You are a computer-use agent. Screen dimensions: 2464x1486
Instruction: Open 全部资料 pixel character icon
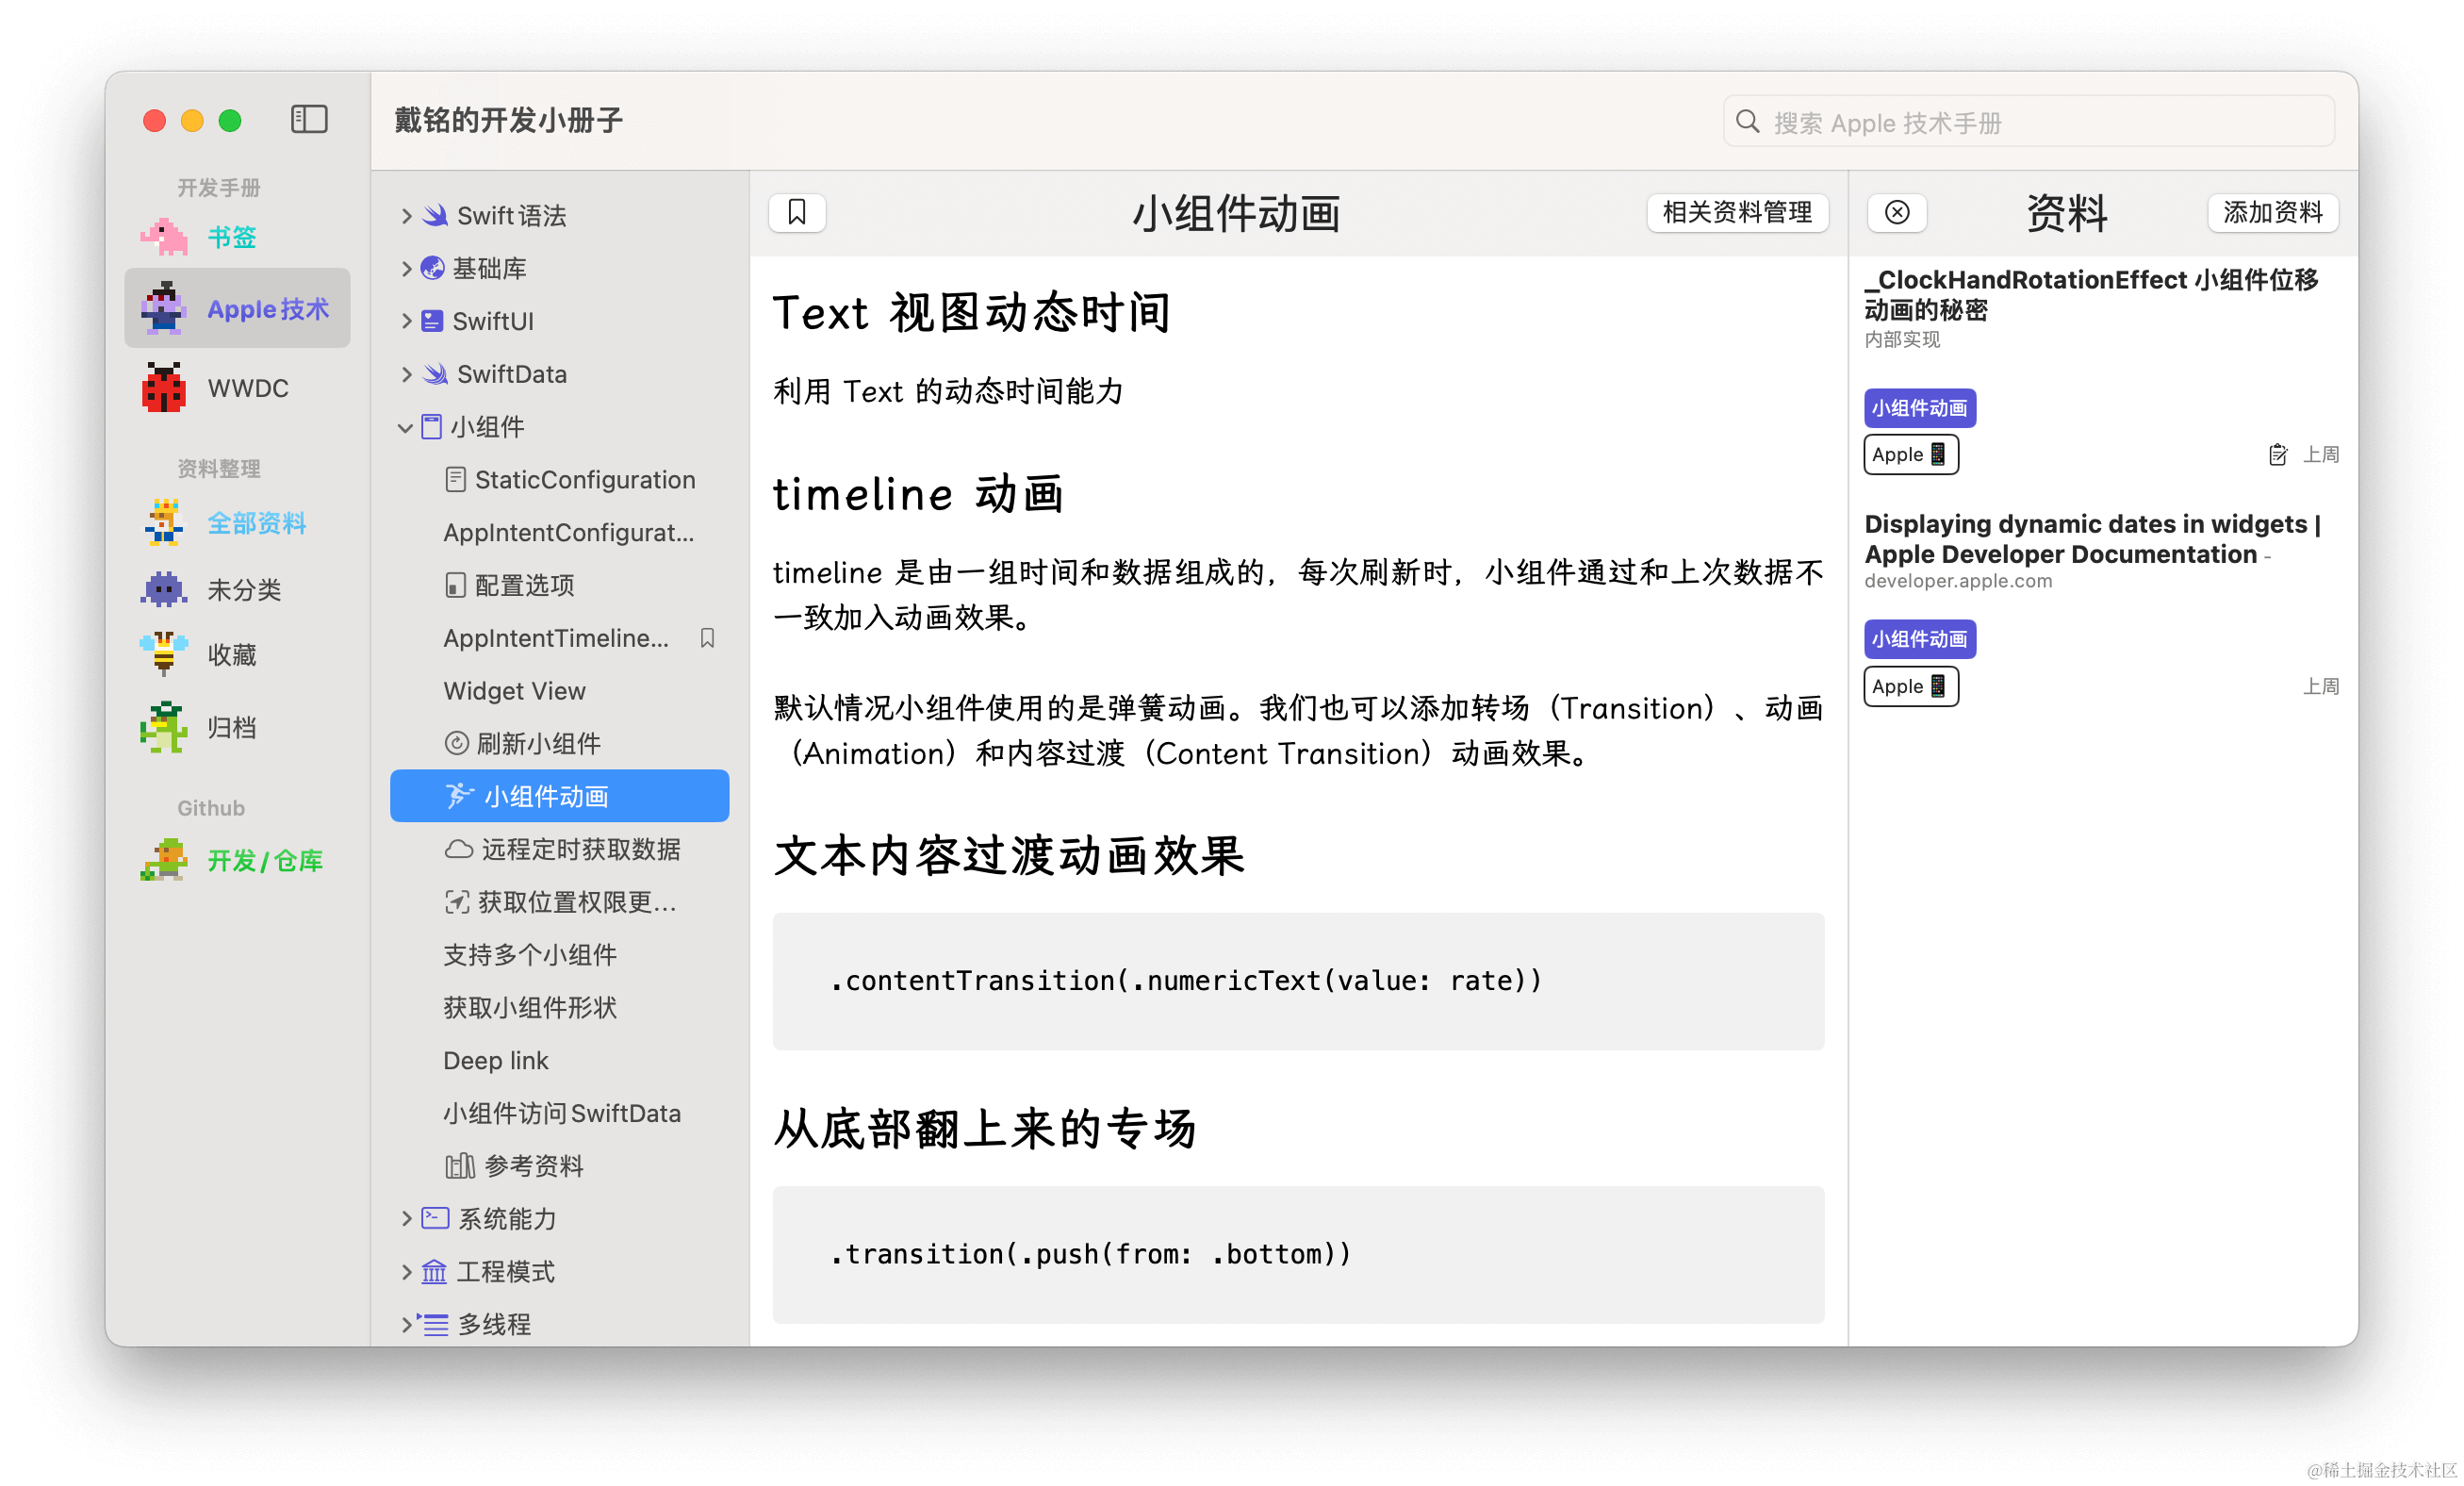coord(165,523)
